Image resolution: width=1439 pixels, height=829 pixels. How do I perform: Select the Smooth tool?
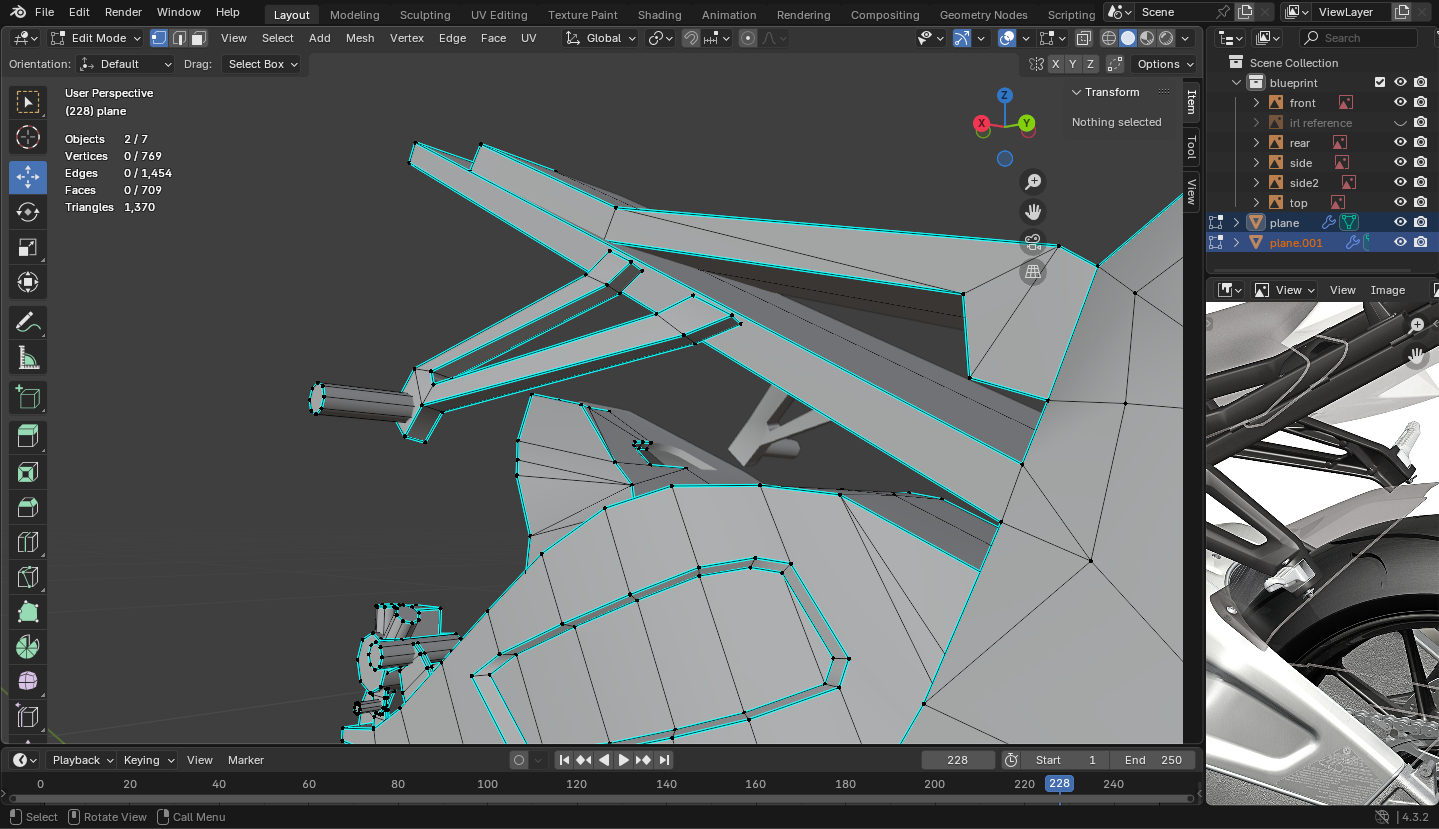point(28,682)
